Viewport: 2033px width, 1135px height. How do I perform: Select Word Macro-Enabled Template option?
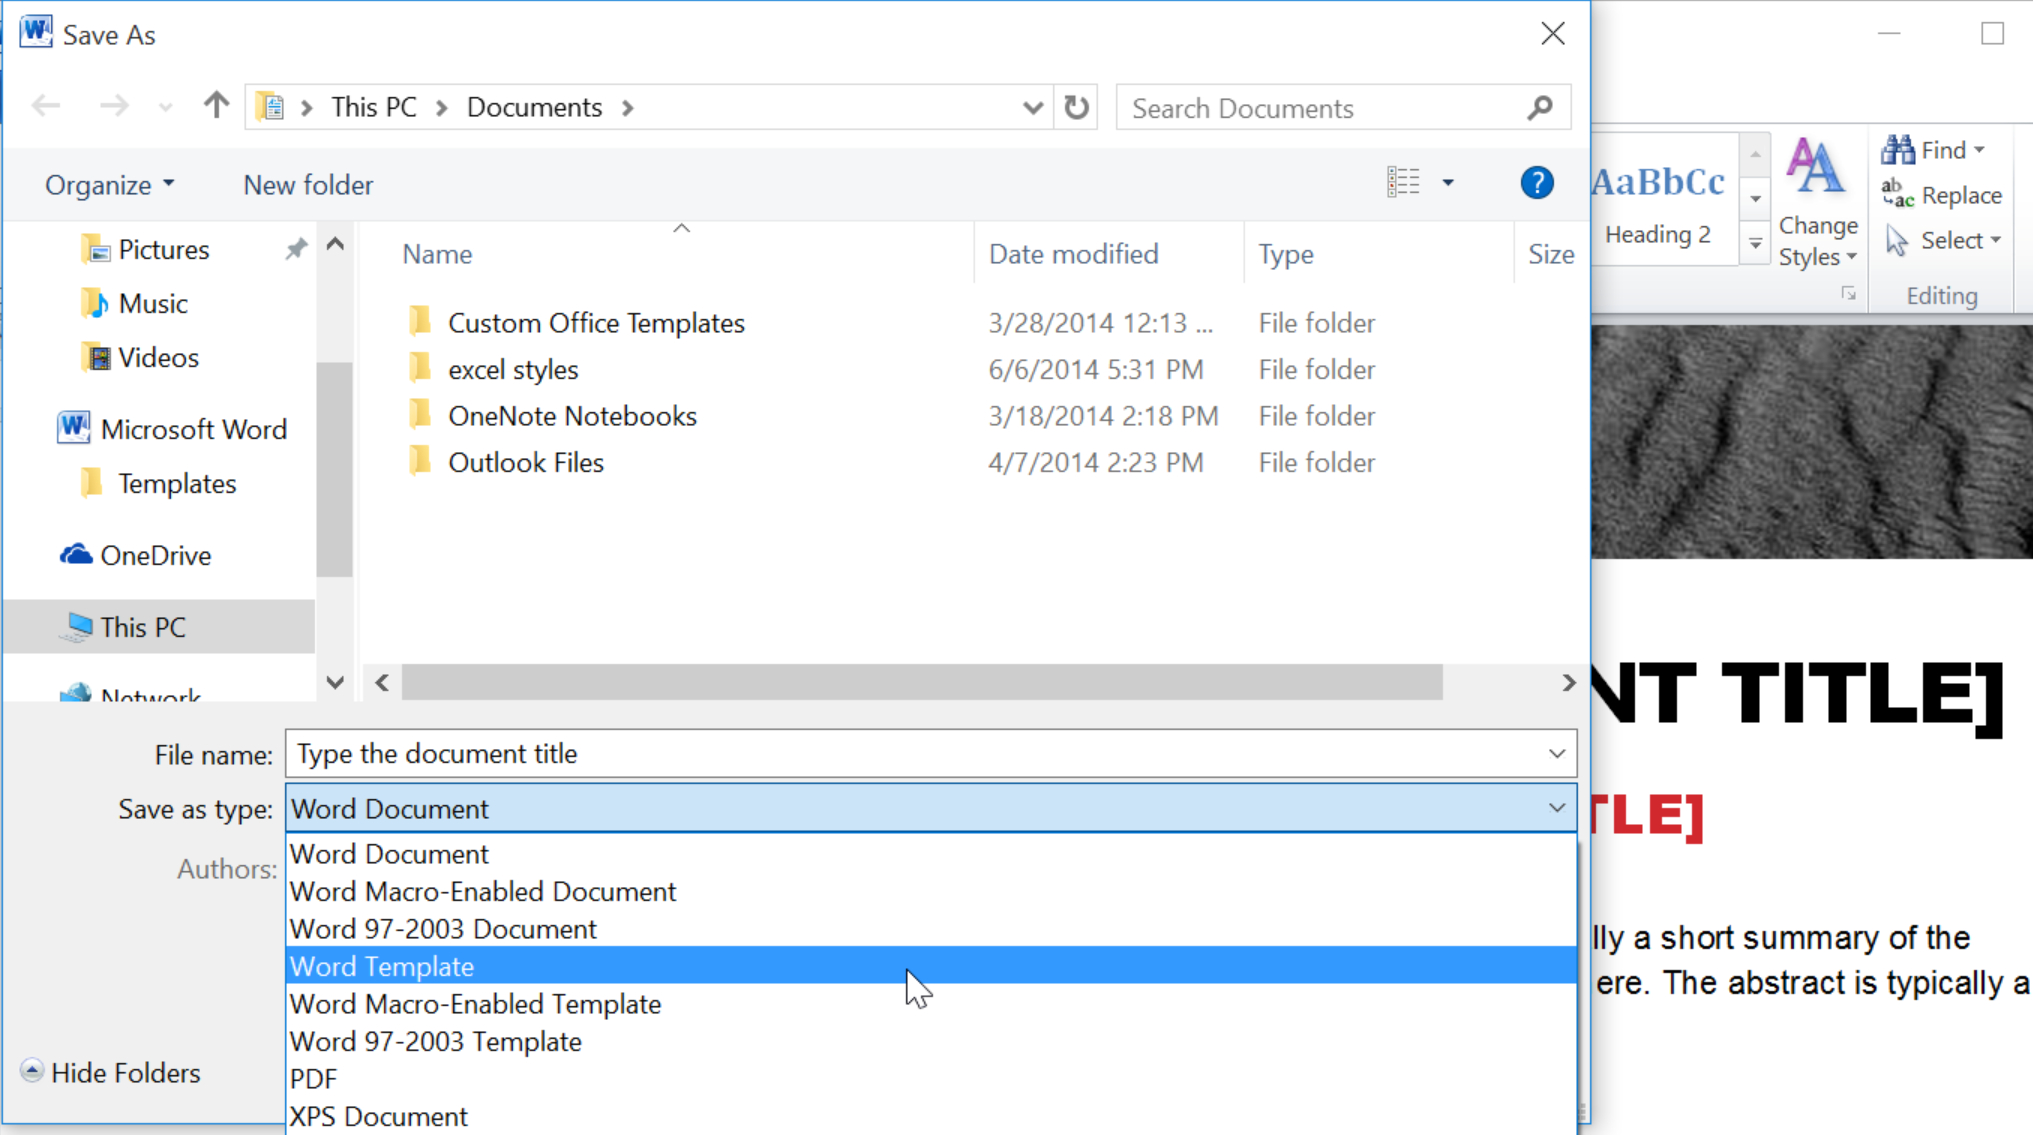click(x=475, y=1002)
